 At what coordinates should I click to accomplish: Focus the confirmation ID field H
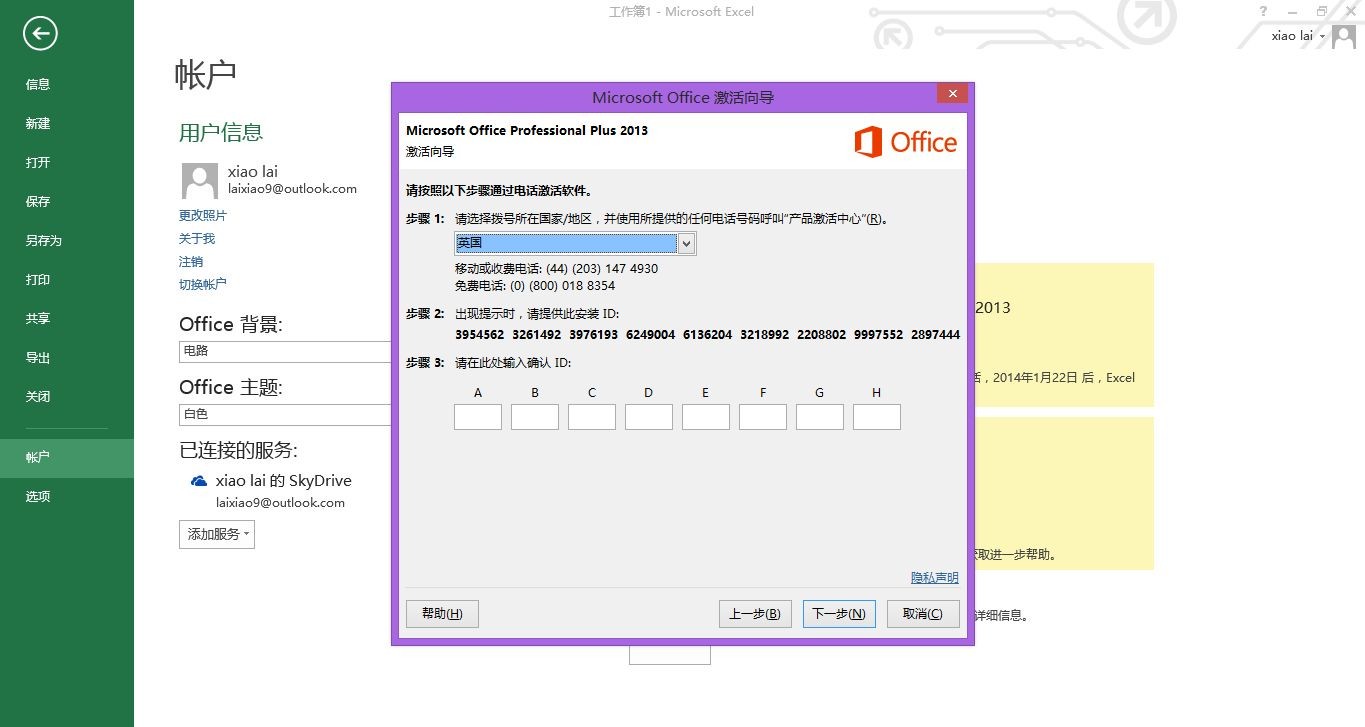tap(877, 417)
